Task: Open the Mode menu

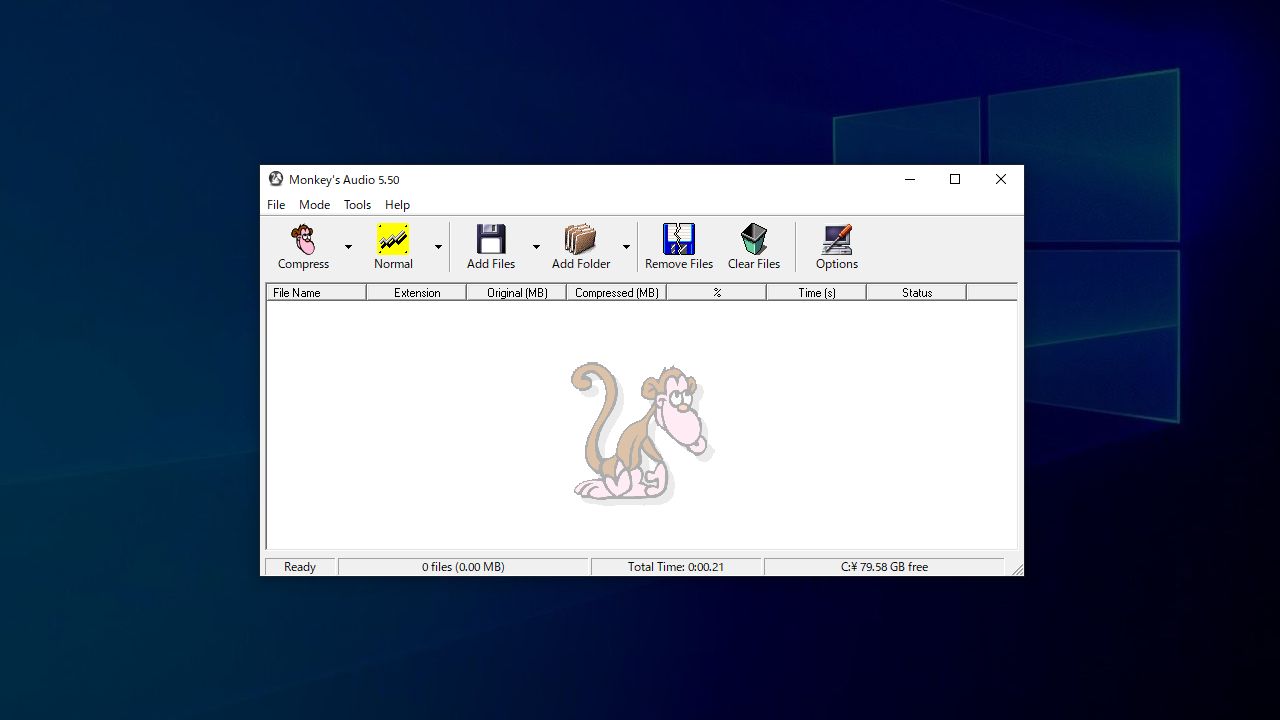Action: (x=314, y=205)
